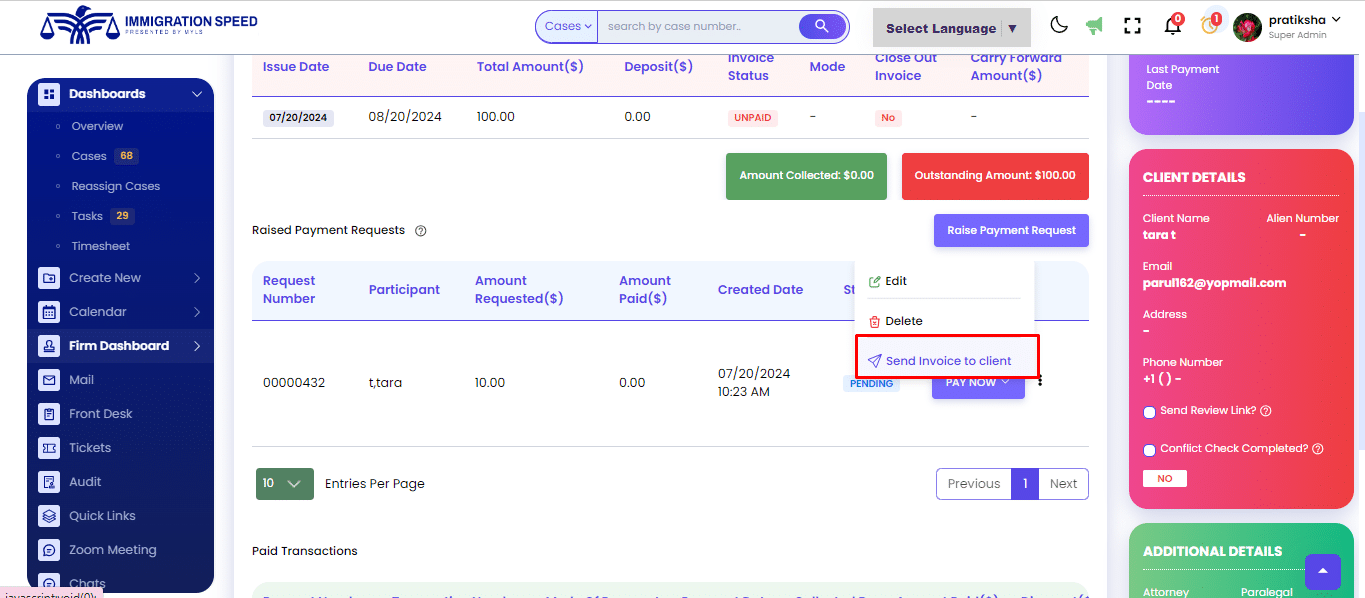
Task: Choose Edit from the context menu
Action: (895, 282)
